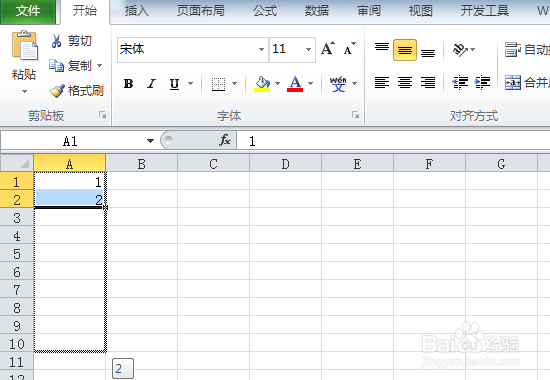Switch to the 插入 Insert tab

pos(136,11)
